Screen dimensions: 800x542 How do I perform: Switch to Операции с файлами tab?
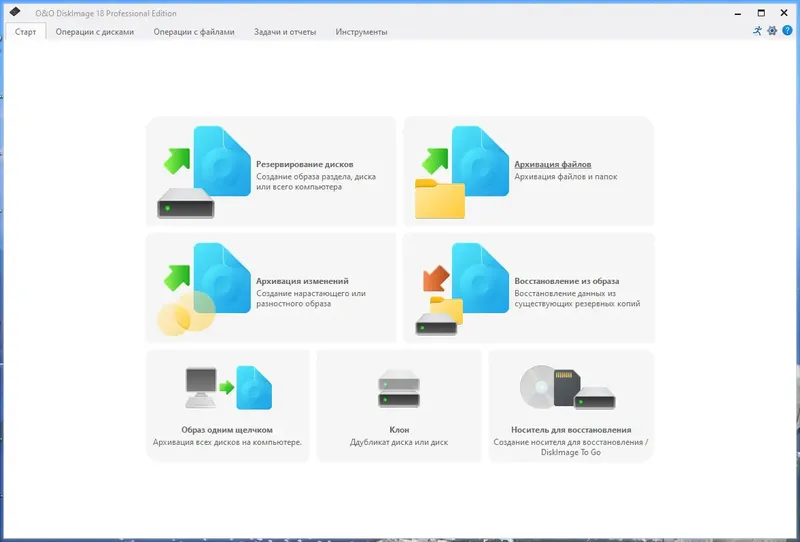click(194, 32)
